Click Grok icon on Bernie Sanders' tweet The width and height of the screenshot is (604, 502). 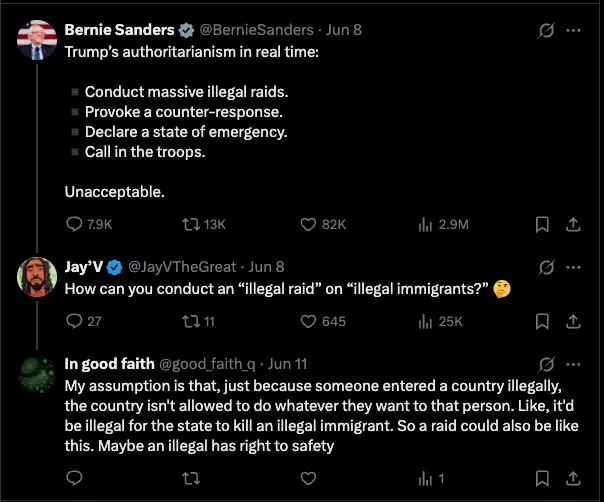(546, 31)
